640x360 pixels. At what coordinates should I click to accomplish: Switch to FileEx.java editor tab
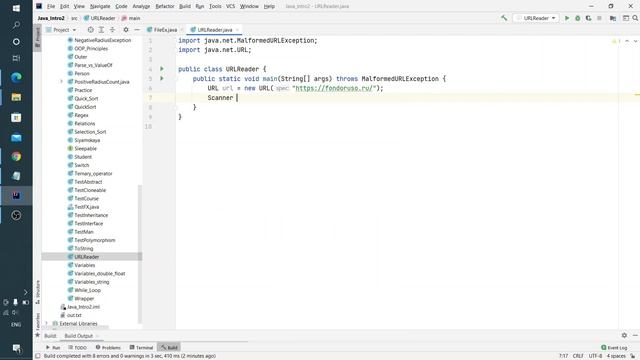(x=165, y=30)
